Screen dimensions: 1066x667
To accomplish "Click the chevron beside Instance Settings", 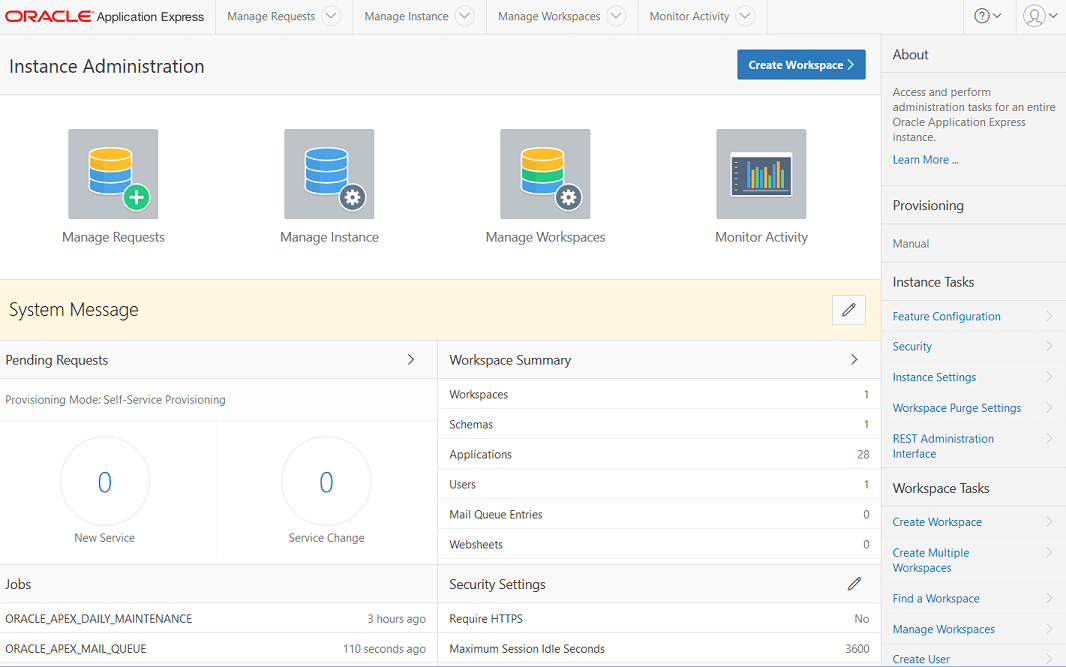I will (x=1049, y=377).
